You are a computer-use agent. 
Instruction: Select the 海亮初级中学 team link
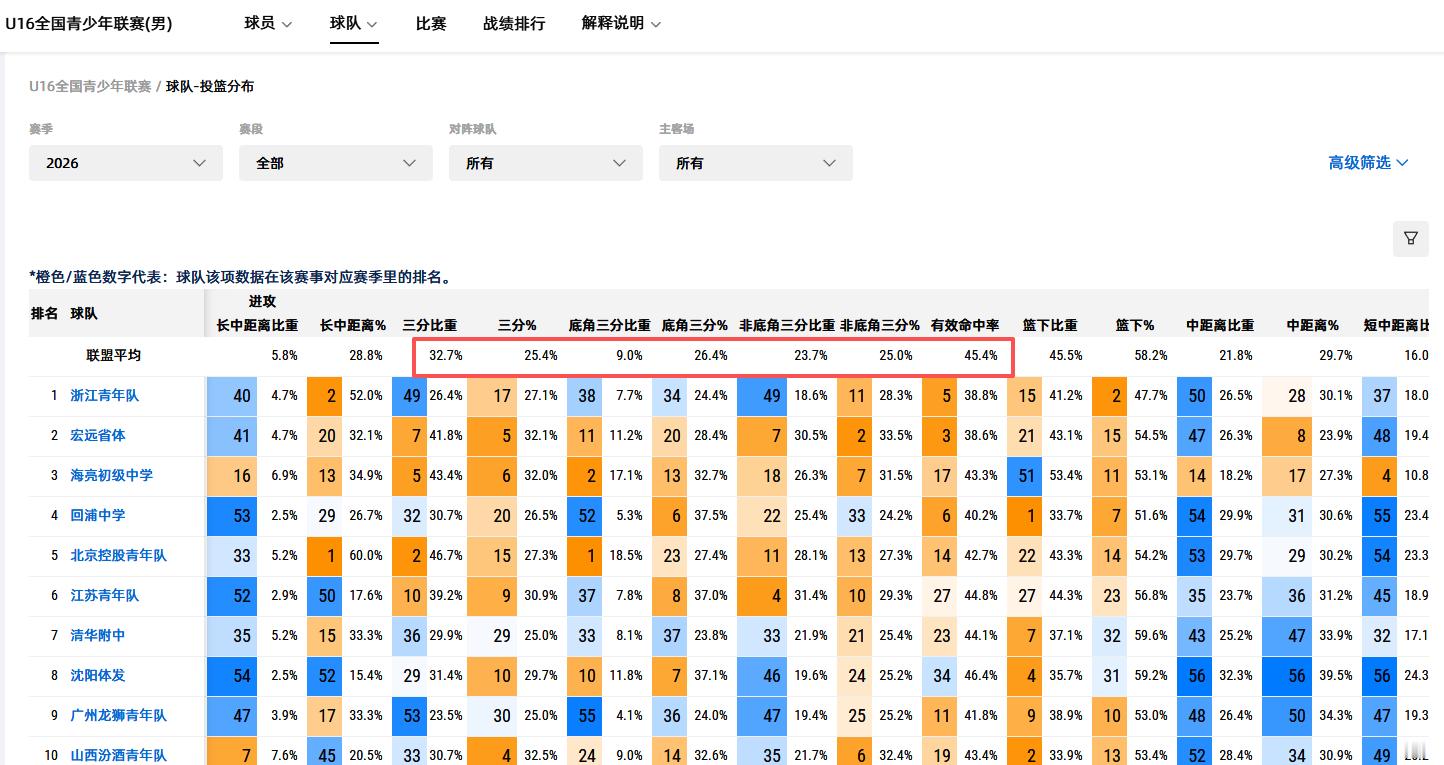[112, 476]
